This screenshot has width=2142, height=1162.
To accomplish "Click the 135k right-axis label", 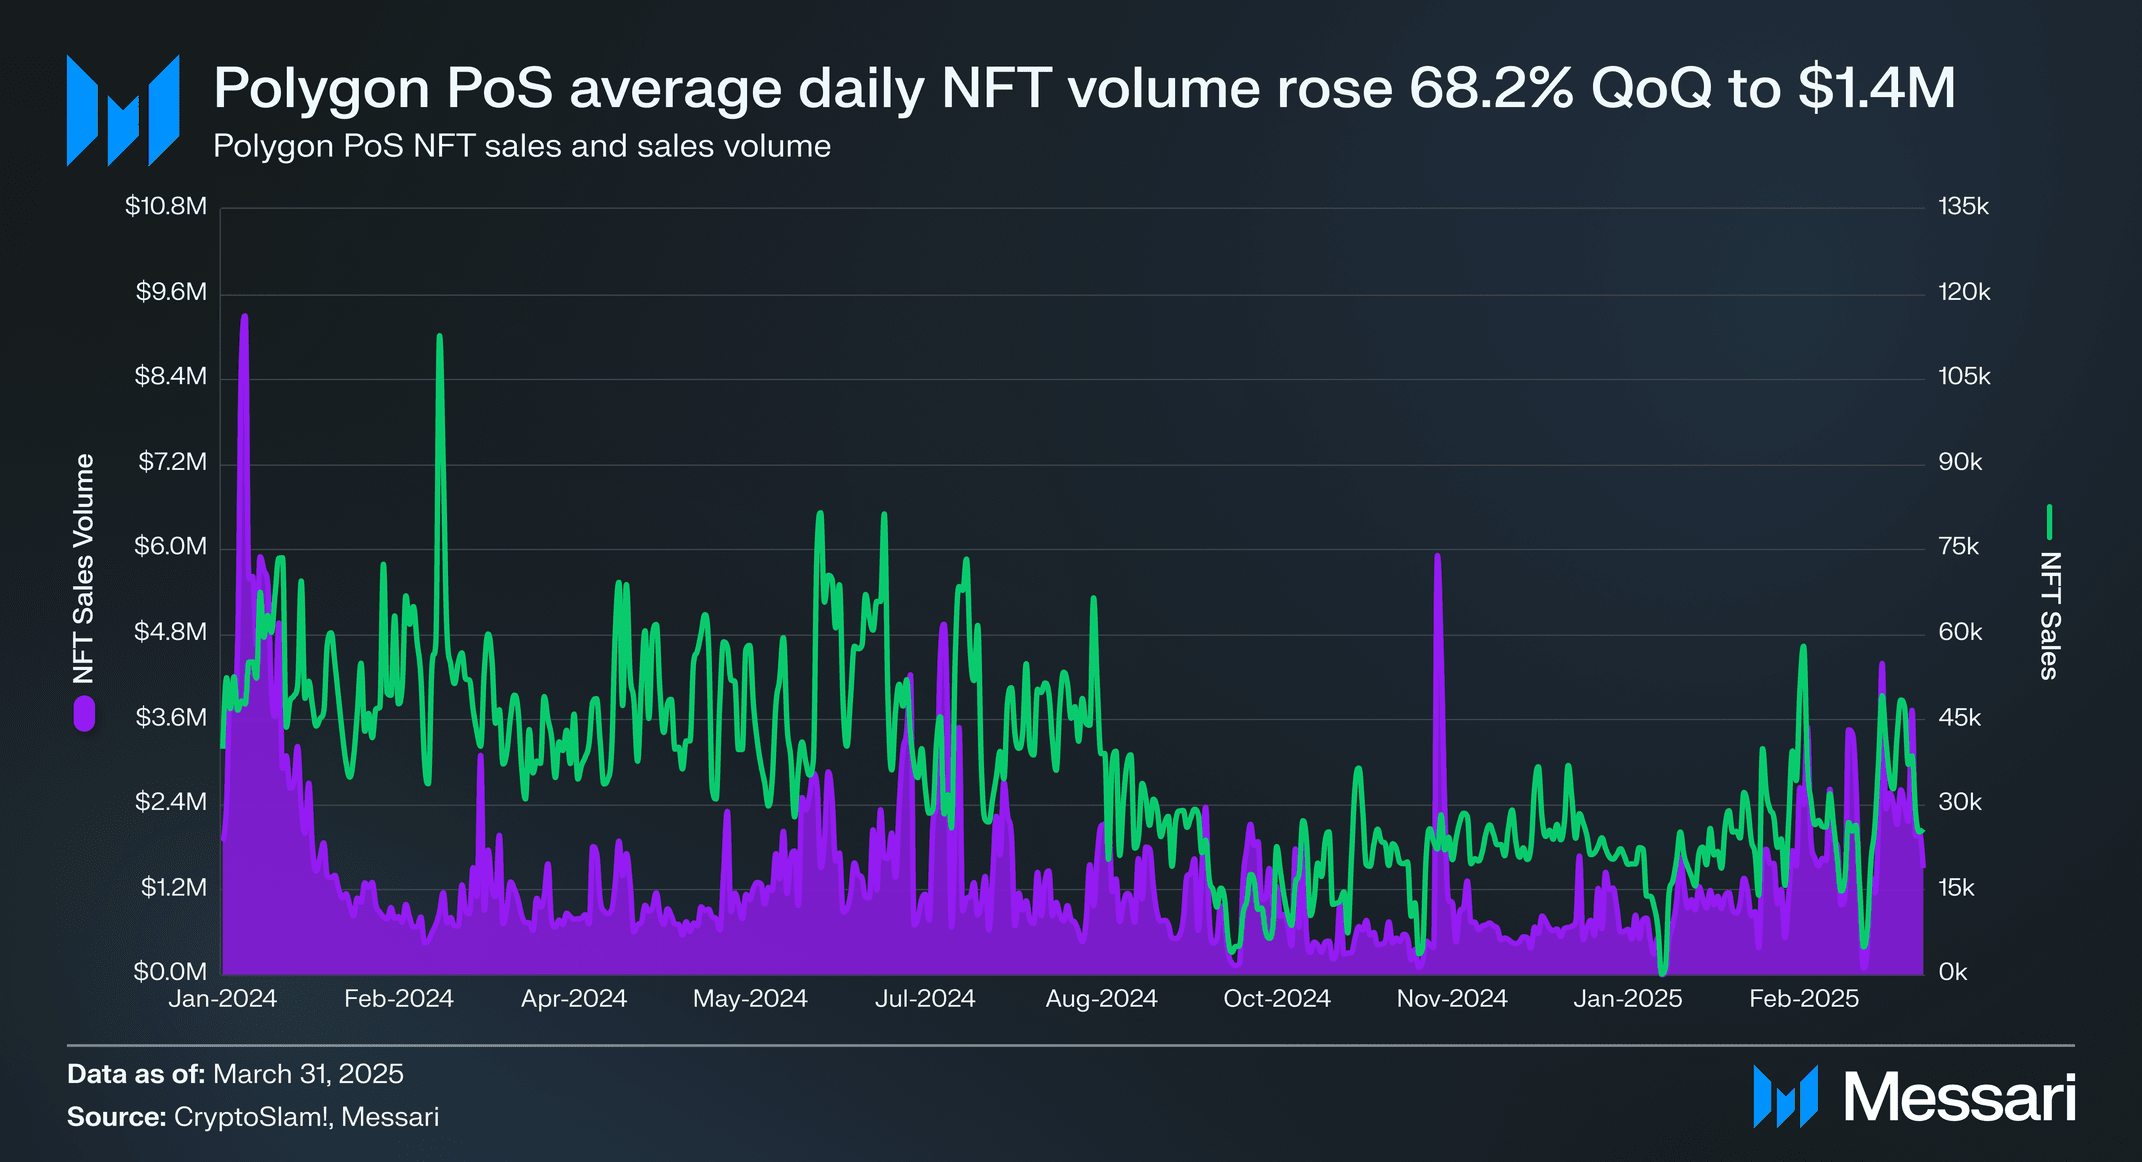I will click(1963, 207).
